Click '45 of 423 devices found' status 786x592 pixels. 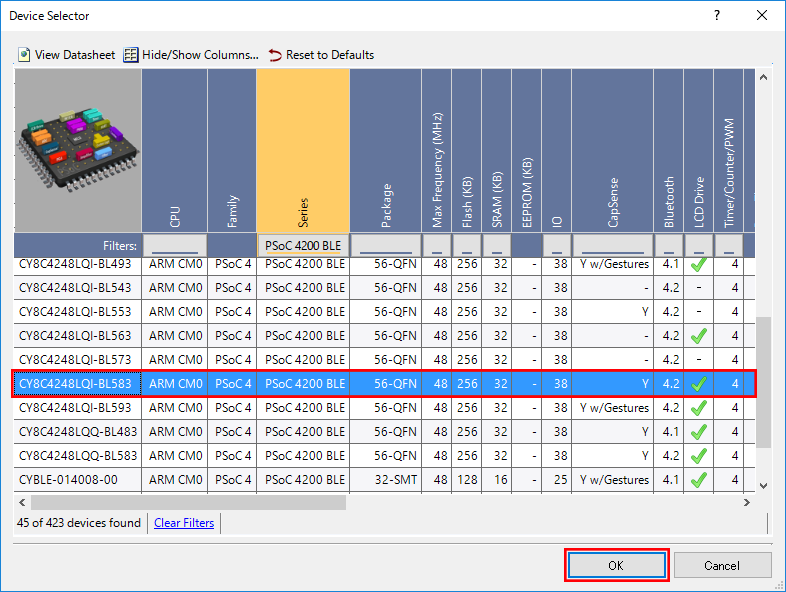[x=79, y=523]
